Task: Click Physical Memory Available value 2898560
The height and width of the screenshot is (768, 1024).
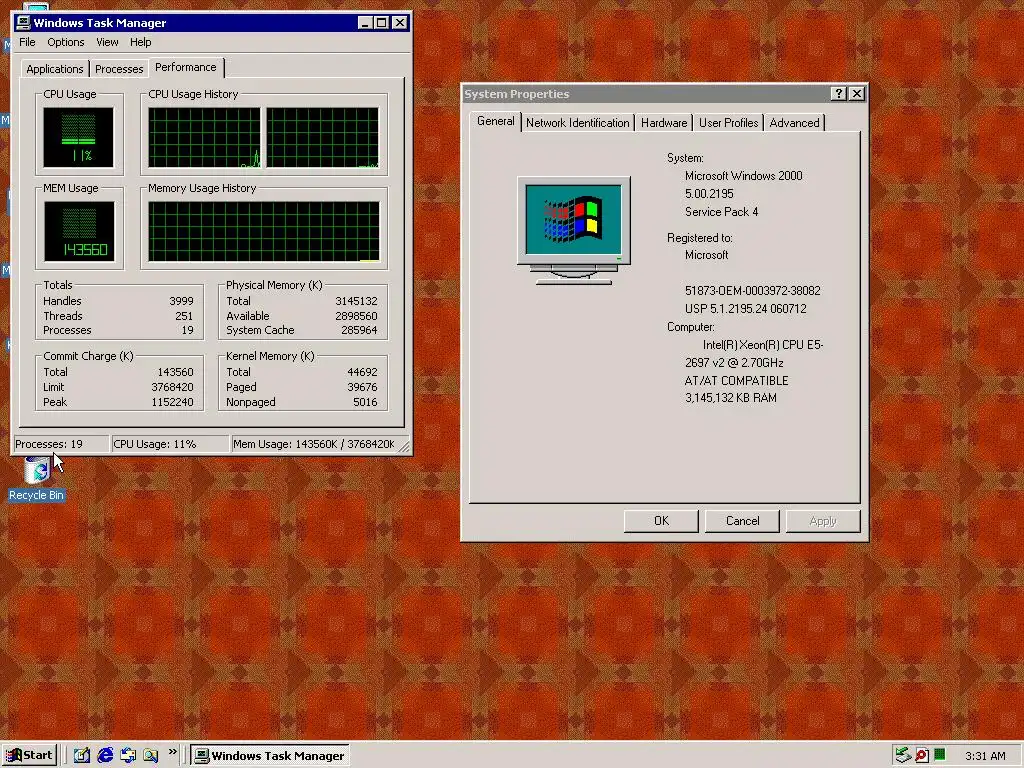Action: 356,316
